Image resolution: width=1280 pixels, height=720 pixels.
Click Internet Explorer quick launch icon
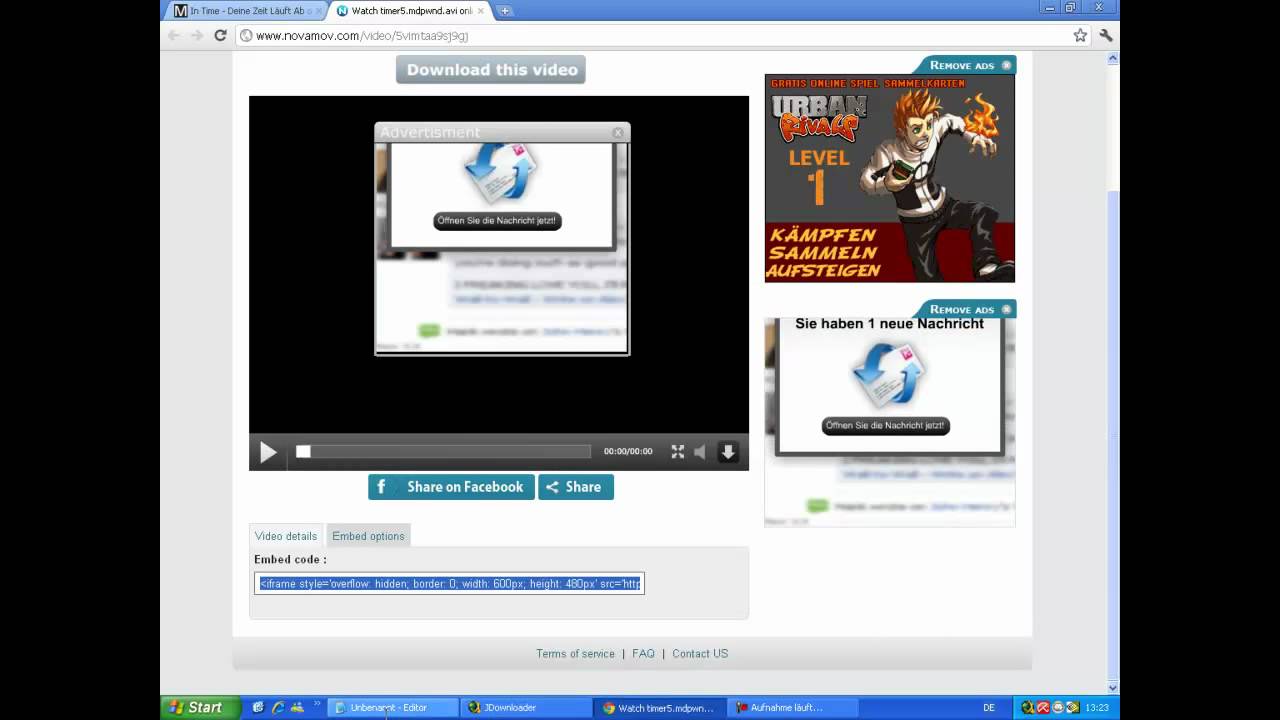click(x=277, y=707)
